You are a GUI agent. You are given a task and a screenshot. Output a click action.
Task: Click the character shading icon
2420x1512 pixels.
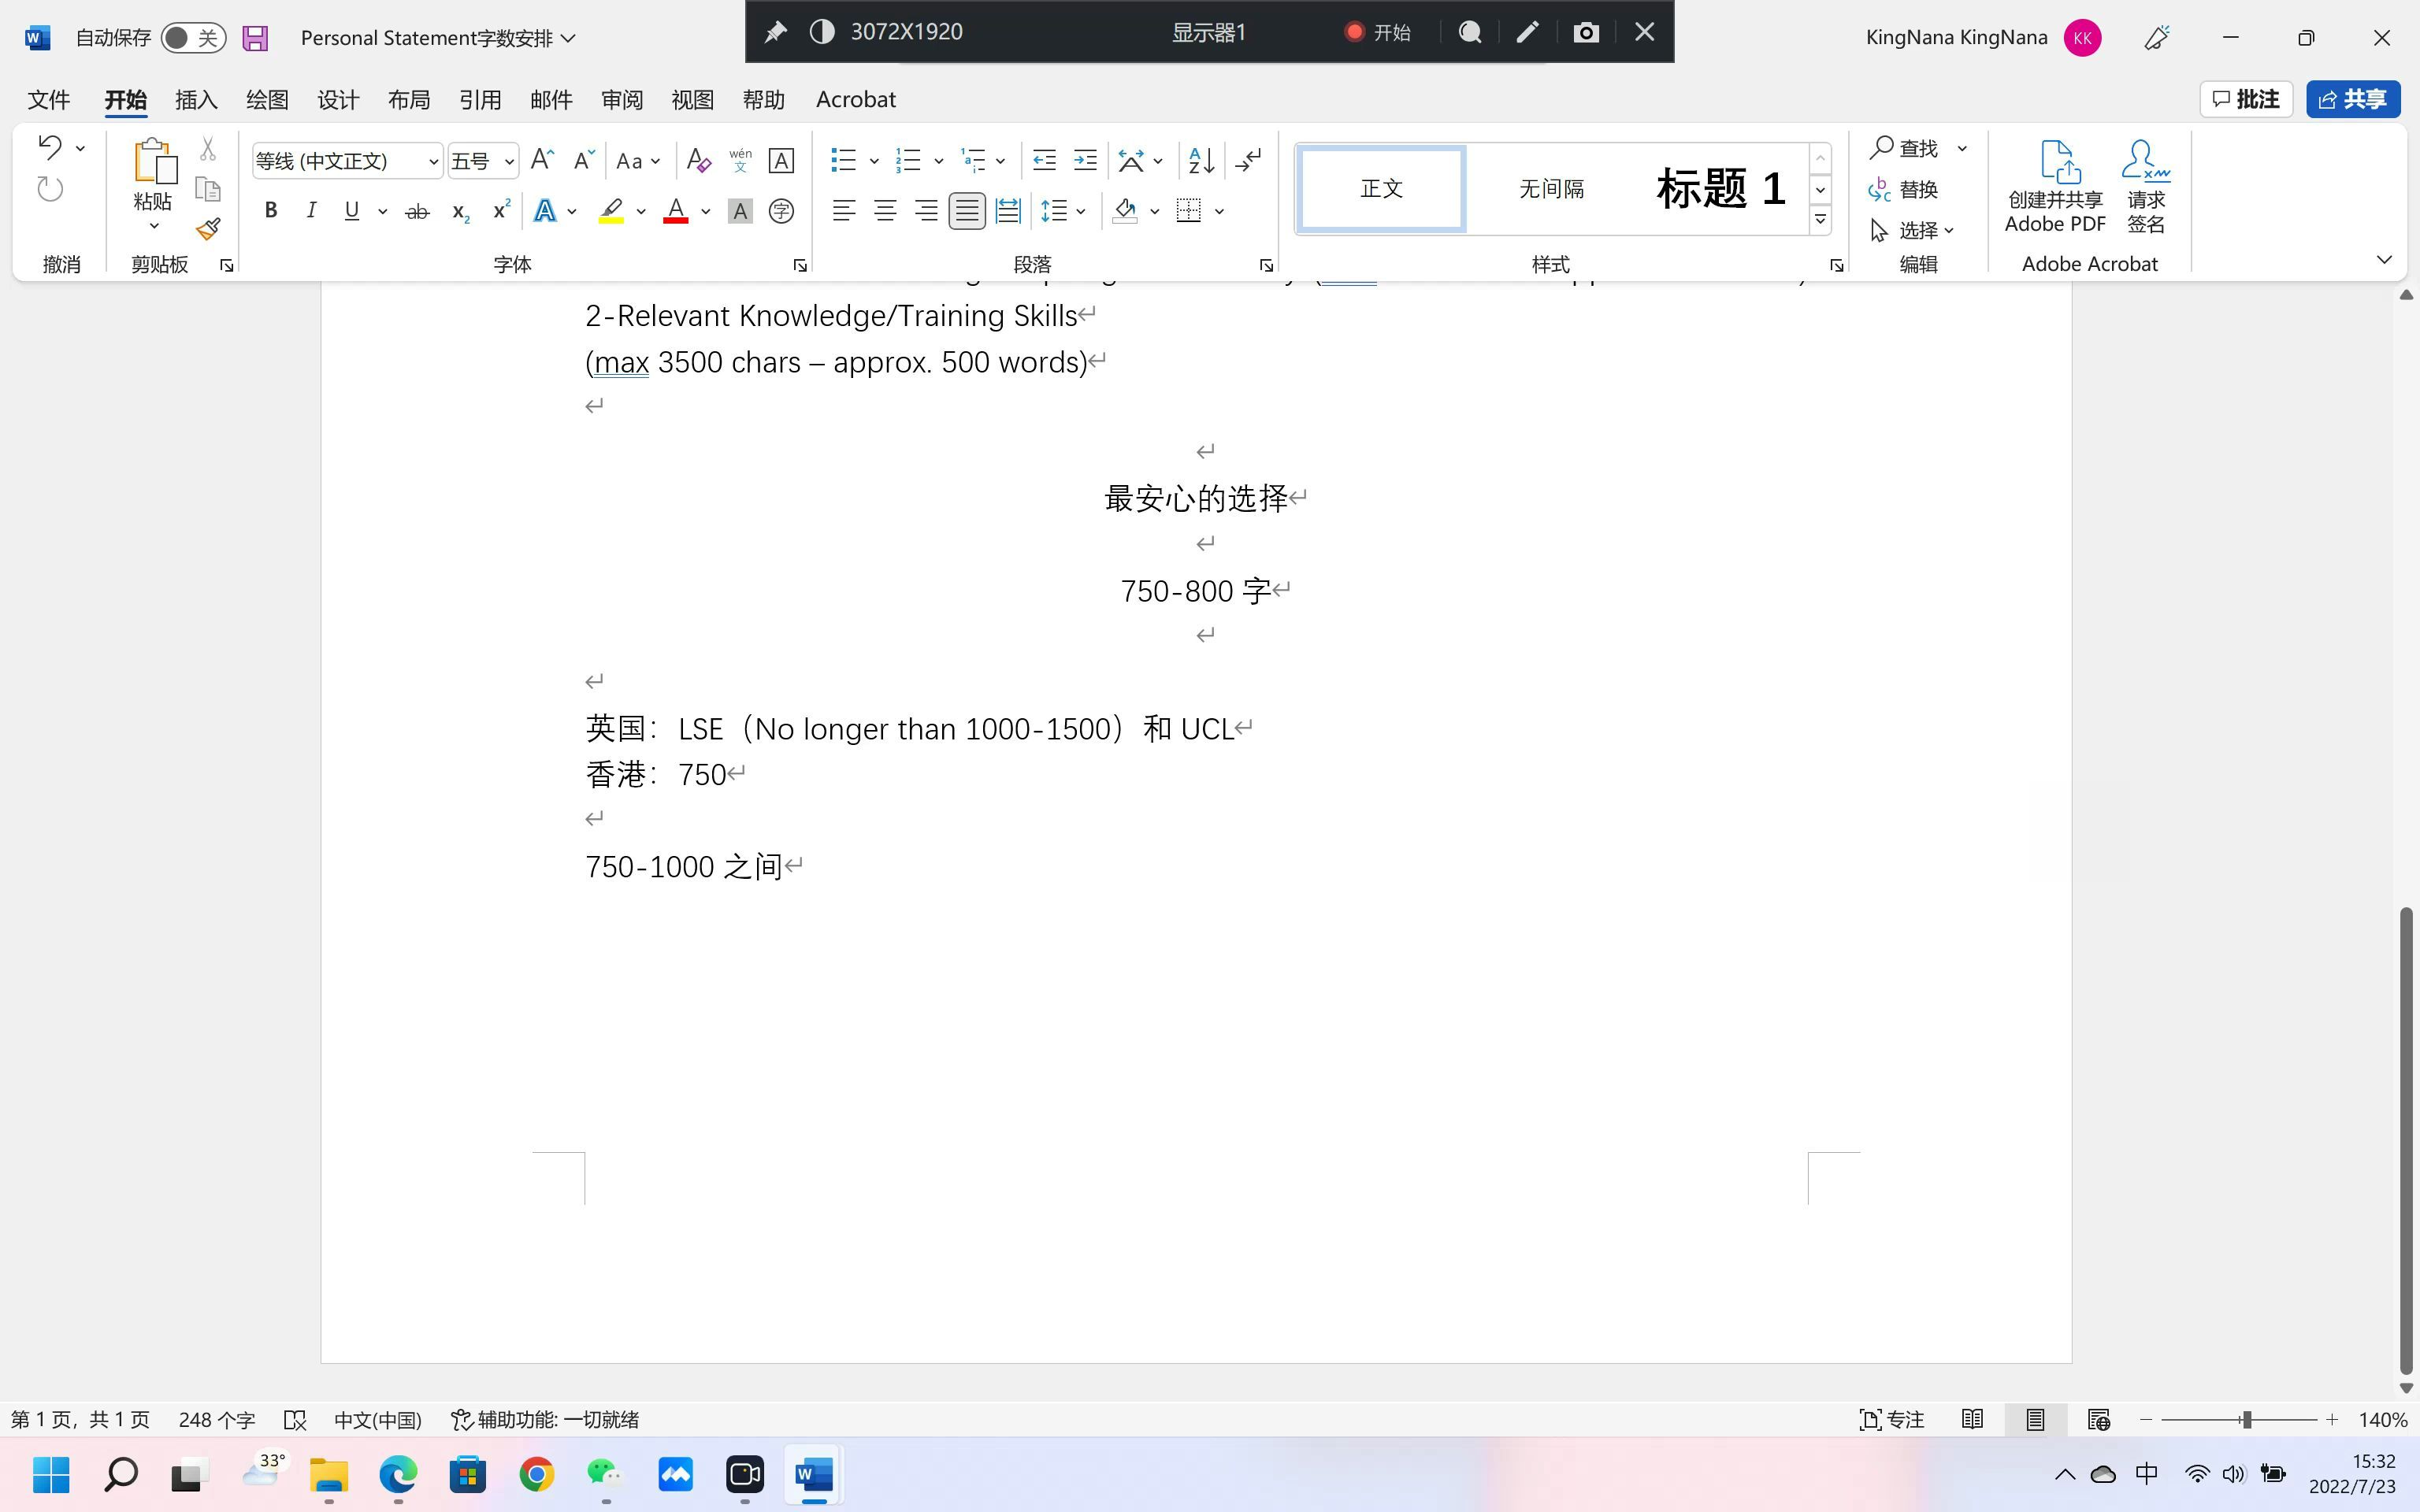[x=740, y=211]
